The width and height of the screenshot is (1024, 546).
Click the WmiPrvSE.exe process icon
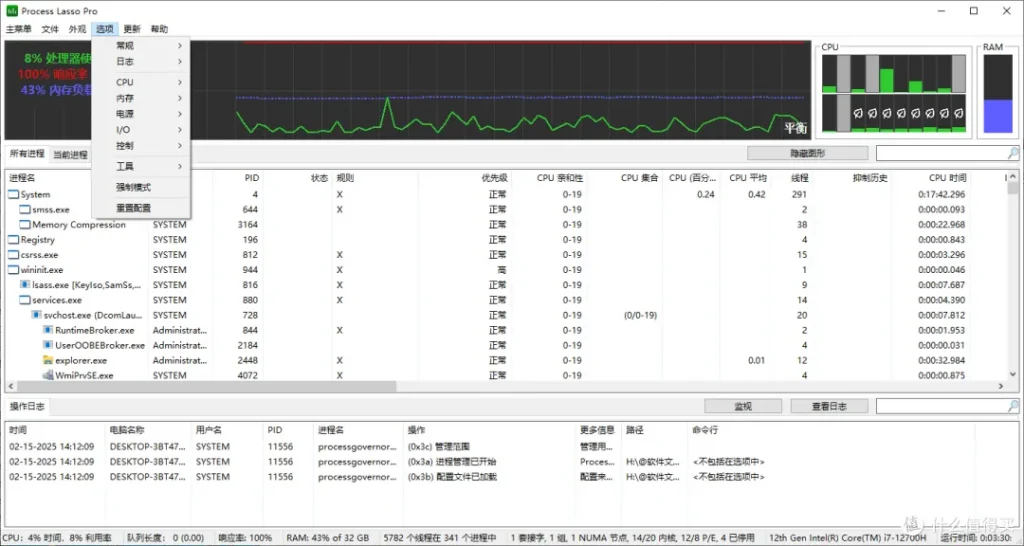point(48,375)
